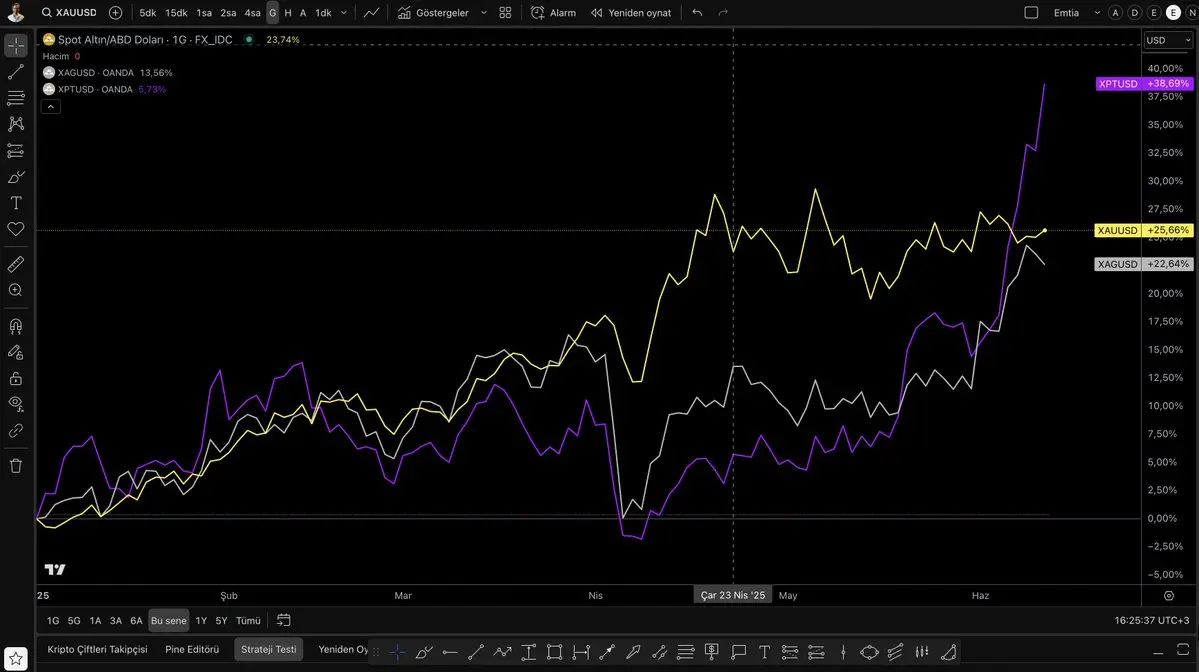This screenshot has width=1199, height=672.
Task: Select the 5dk timeframe
Action: coord(148,13)
